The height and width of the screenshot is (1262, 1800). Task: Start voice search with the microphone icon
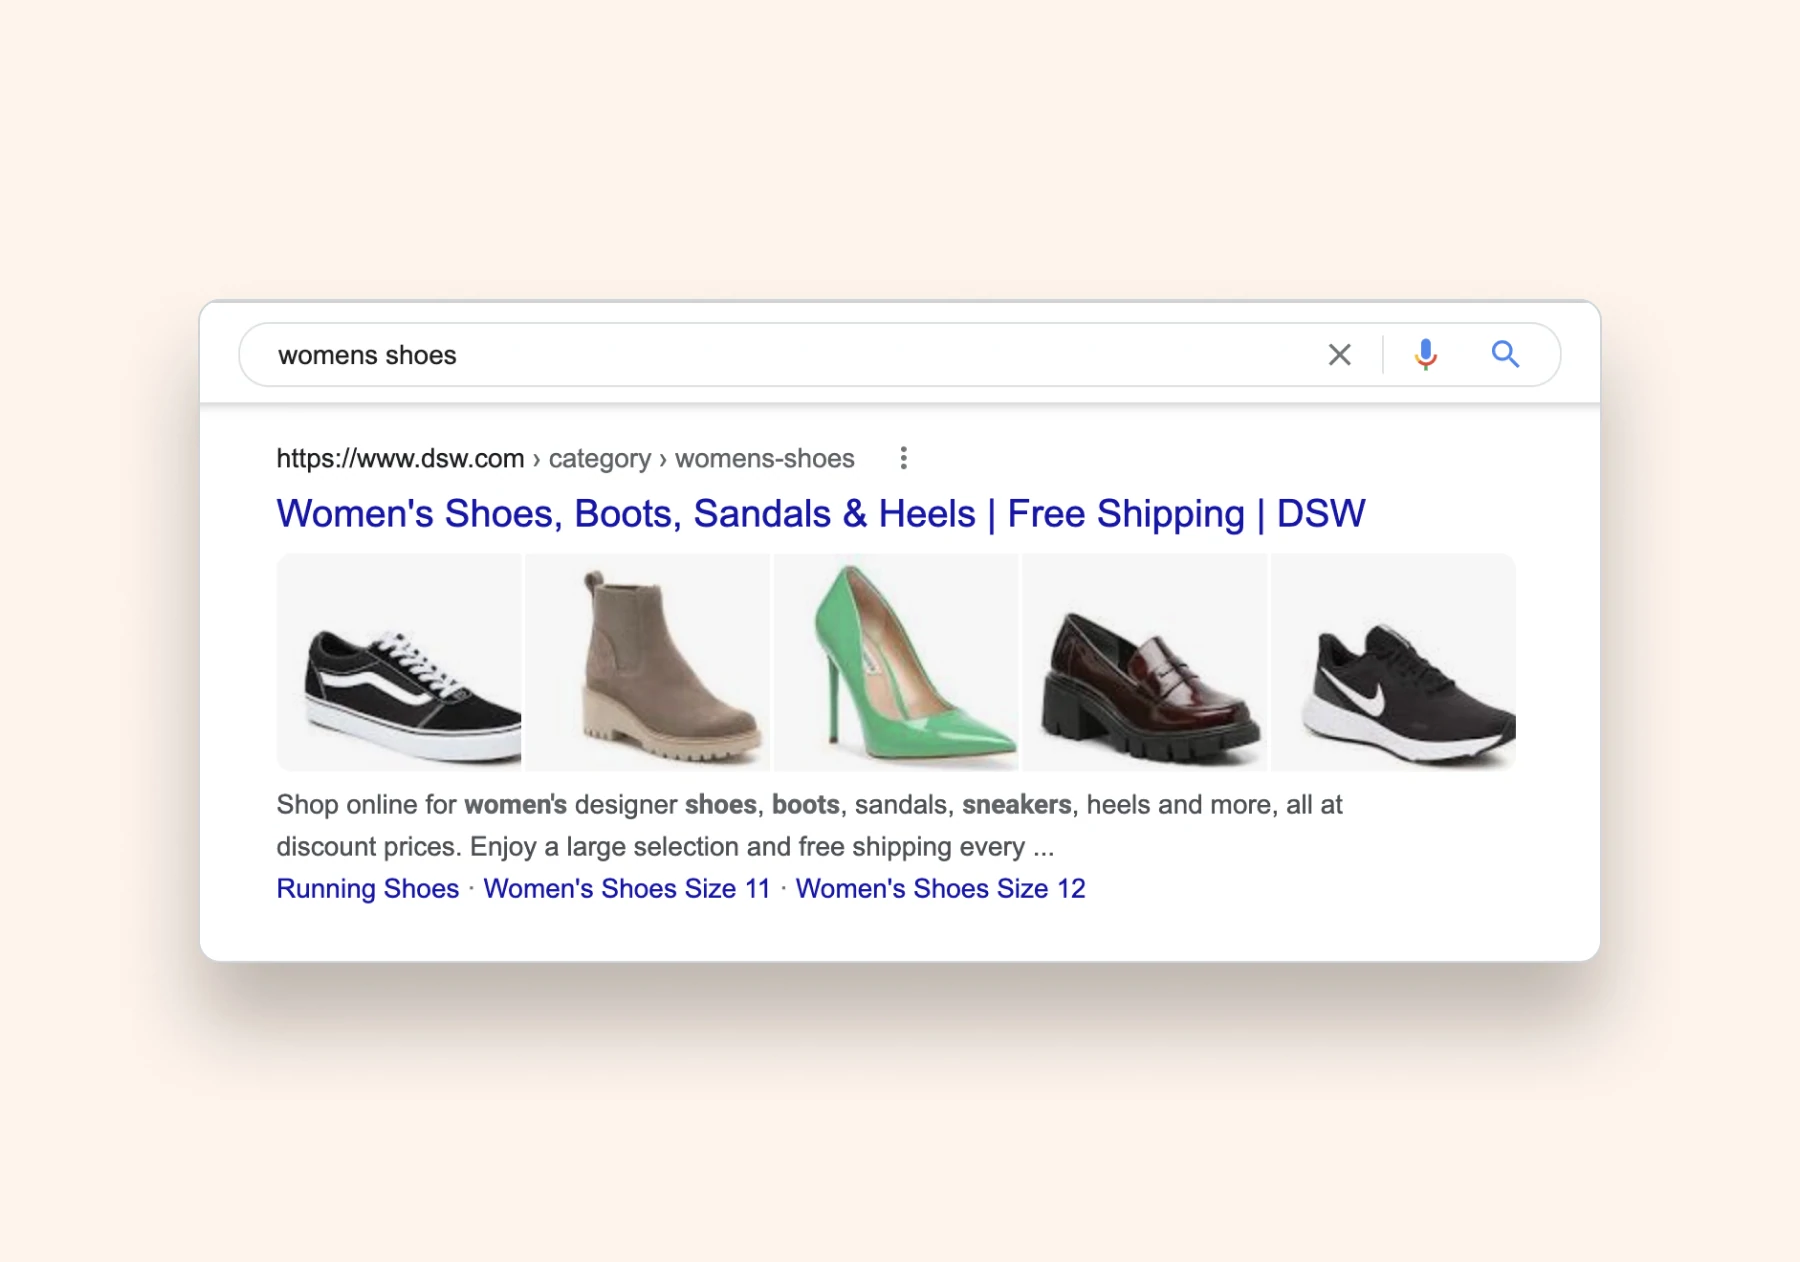pos(1426,355)
